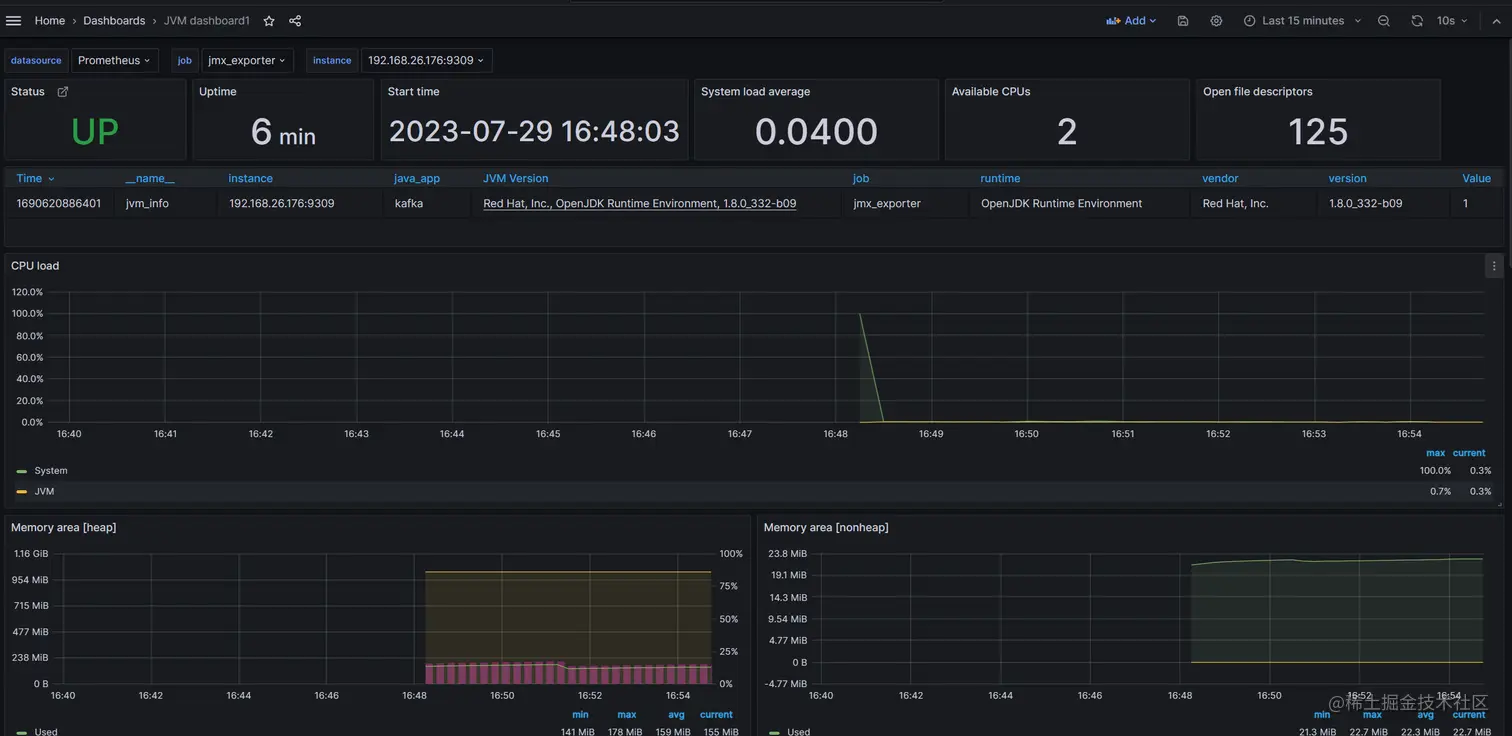Star the JVM dashboard1 as favorite
This screenshot has width=1512, height=736.
click(269, 20)
